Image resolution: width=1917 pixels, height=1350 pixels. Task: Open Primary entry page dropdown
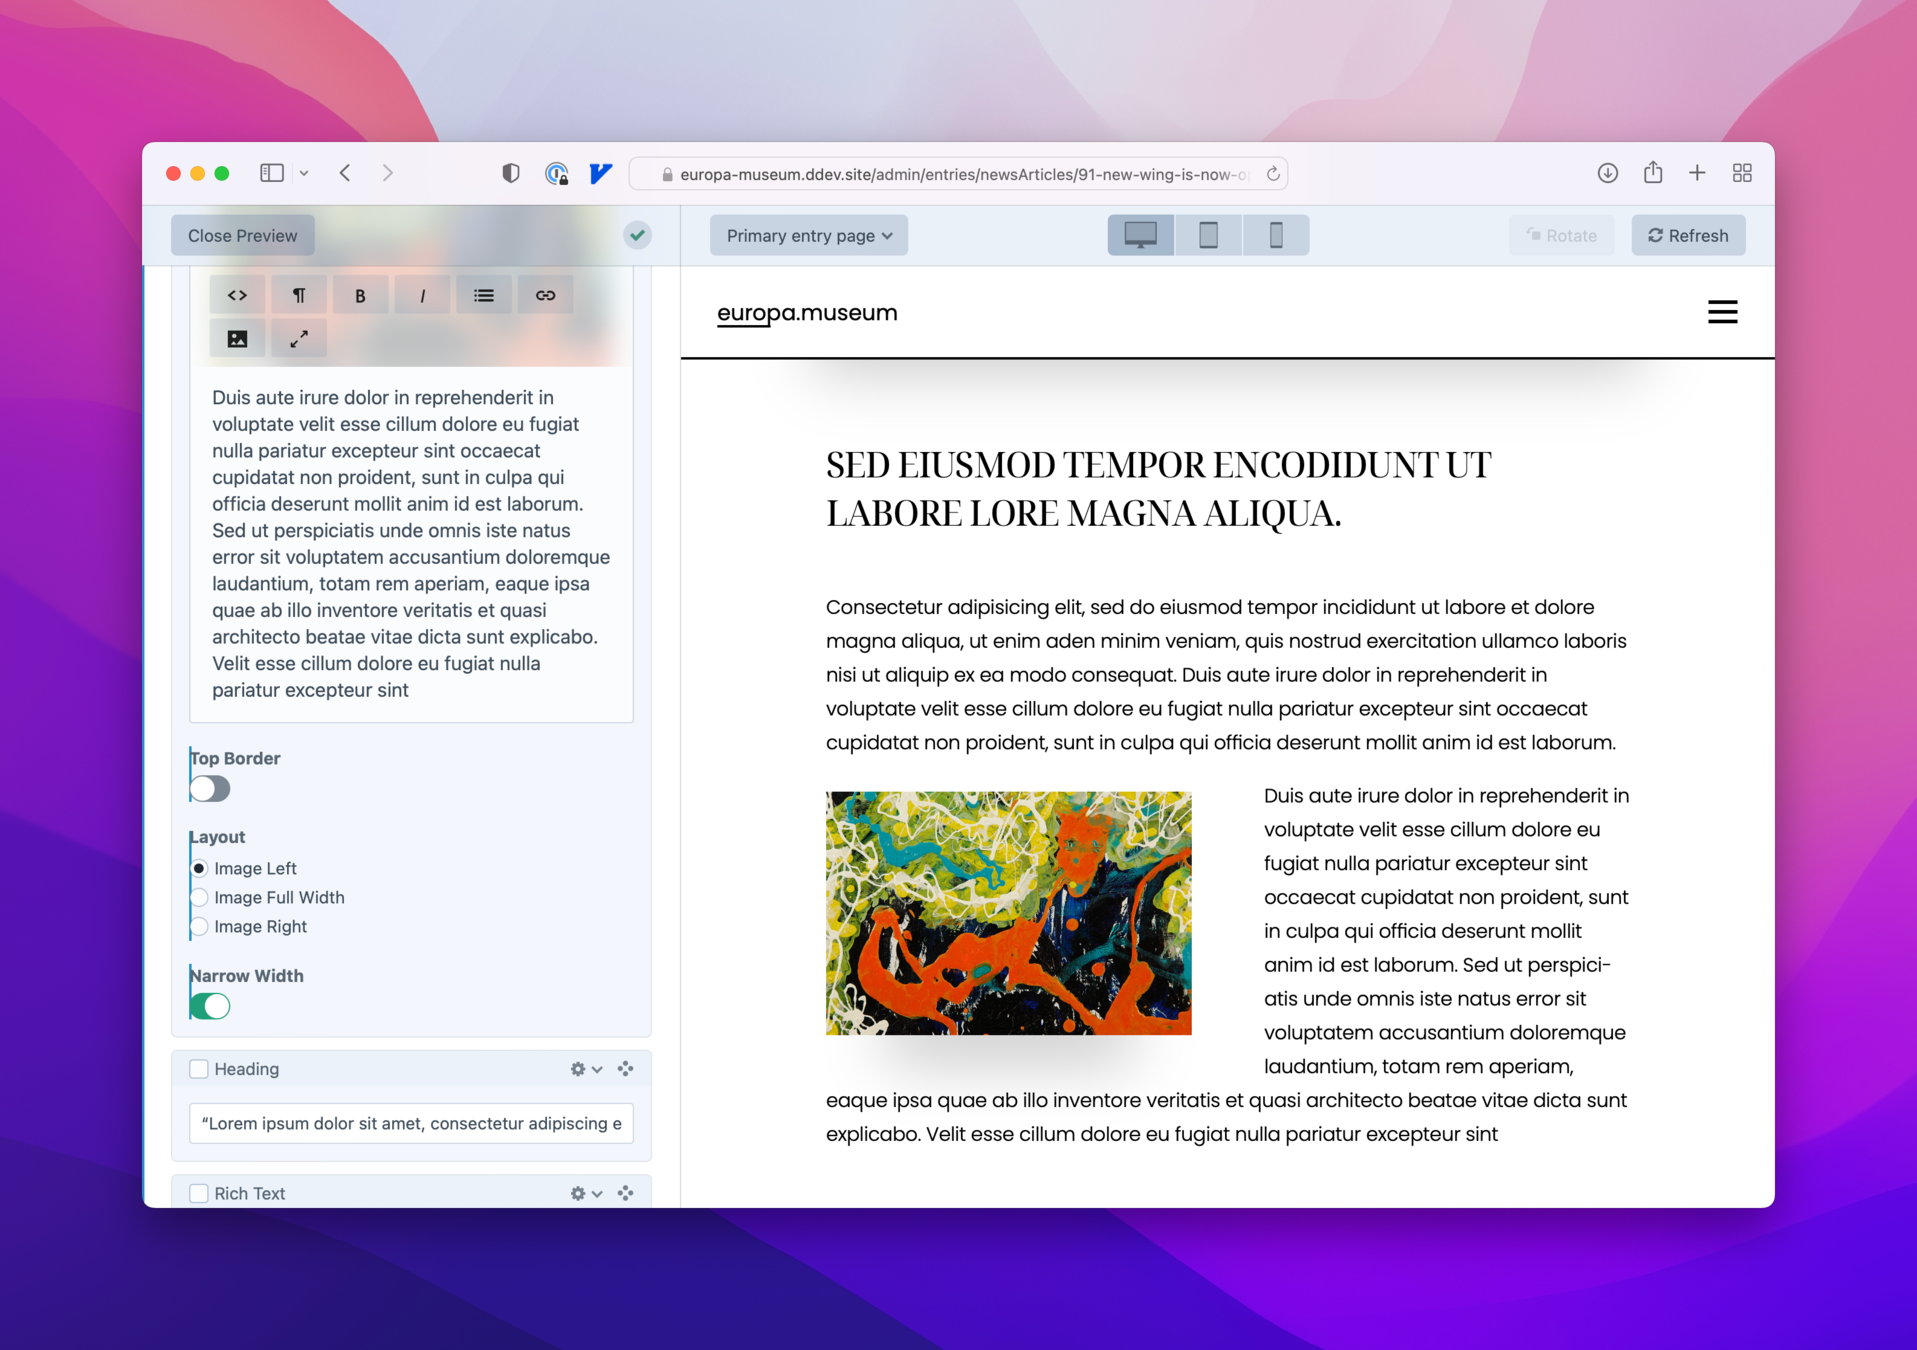[809, 235]
